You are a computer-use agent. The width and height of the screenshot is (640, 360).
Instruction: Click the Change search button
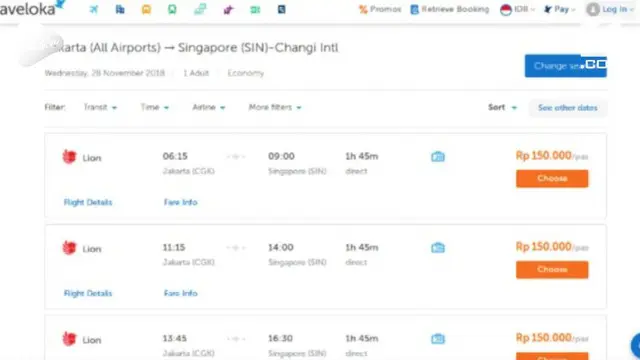566,66
